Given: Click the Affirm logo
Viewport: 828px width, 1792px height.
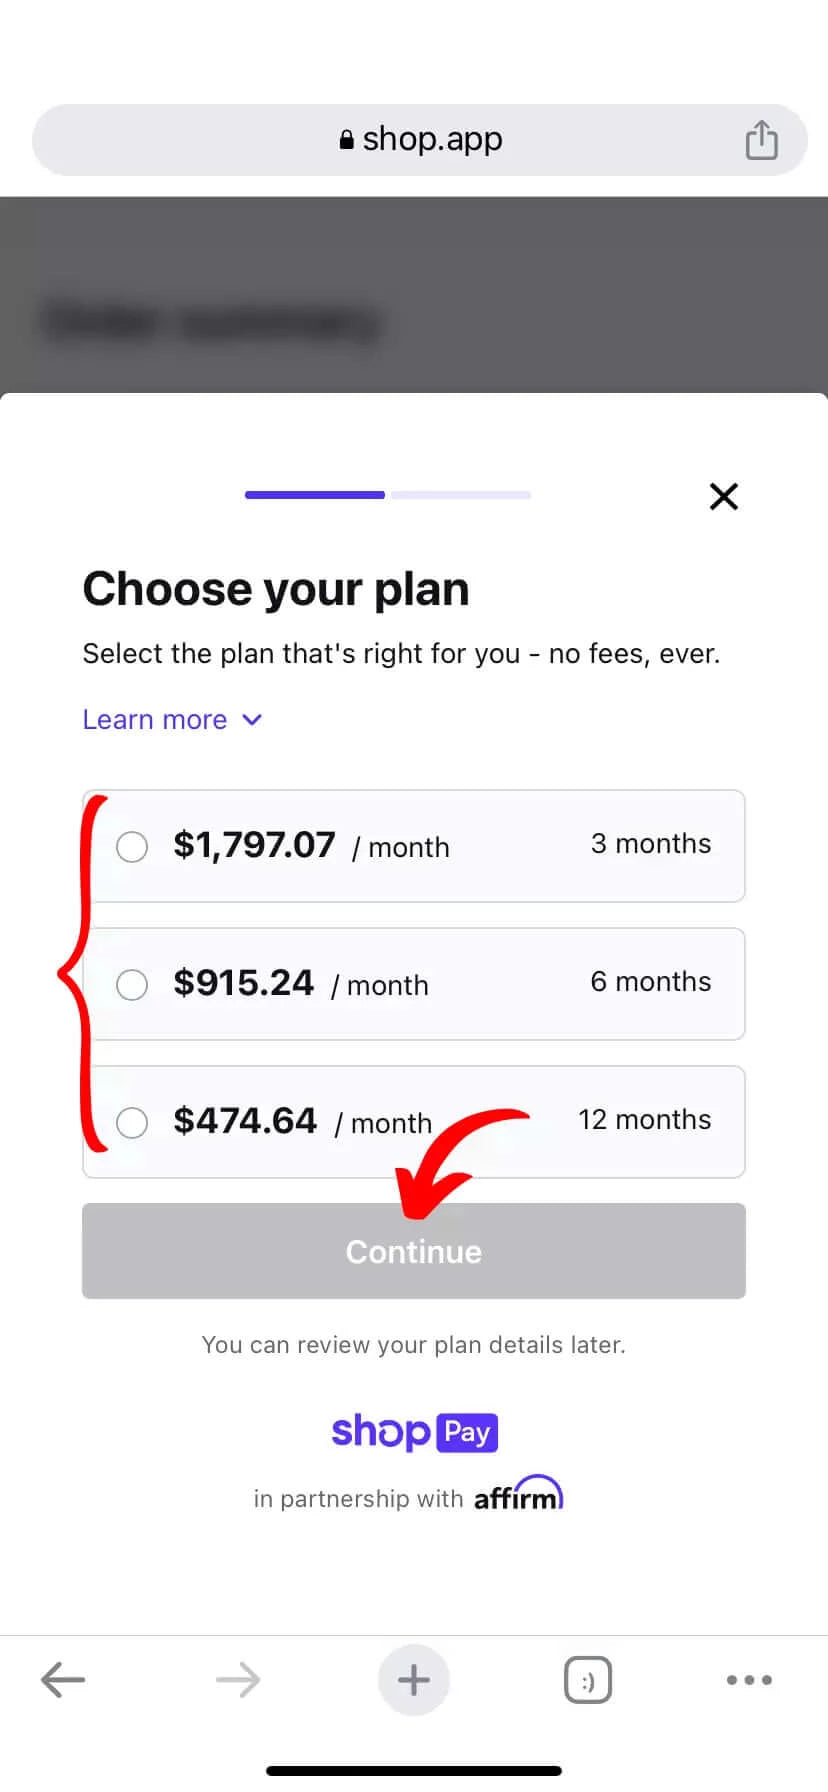Looking at the screenshot, I should coord(518,1493).
